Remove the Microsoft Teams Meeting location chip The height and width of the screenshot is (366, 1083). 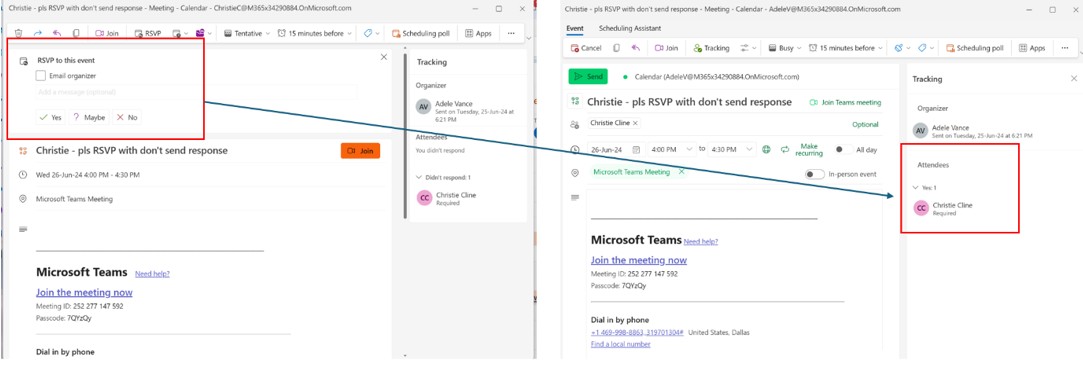pos(681,171)
